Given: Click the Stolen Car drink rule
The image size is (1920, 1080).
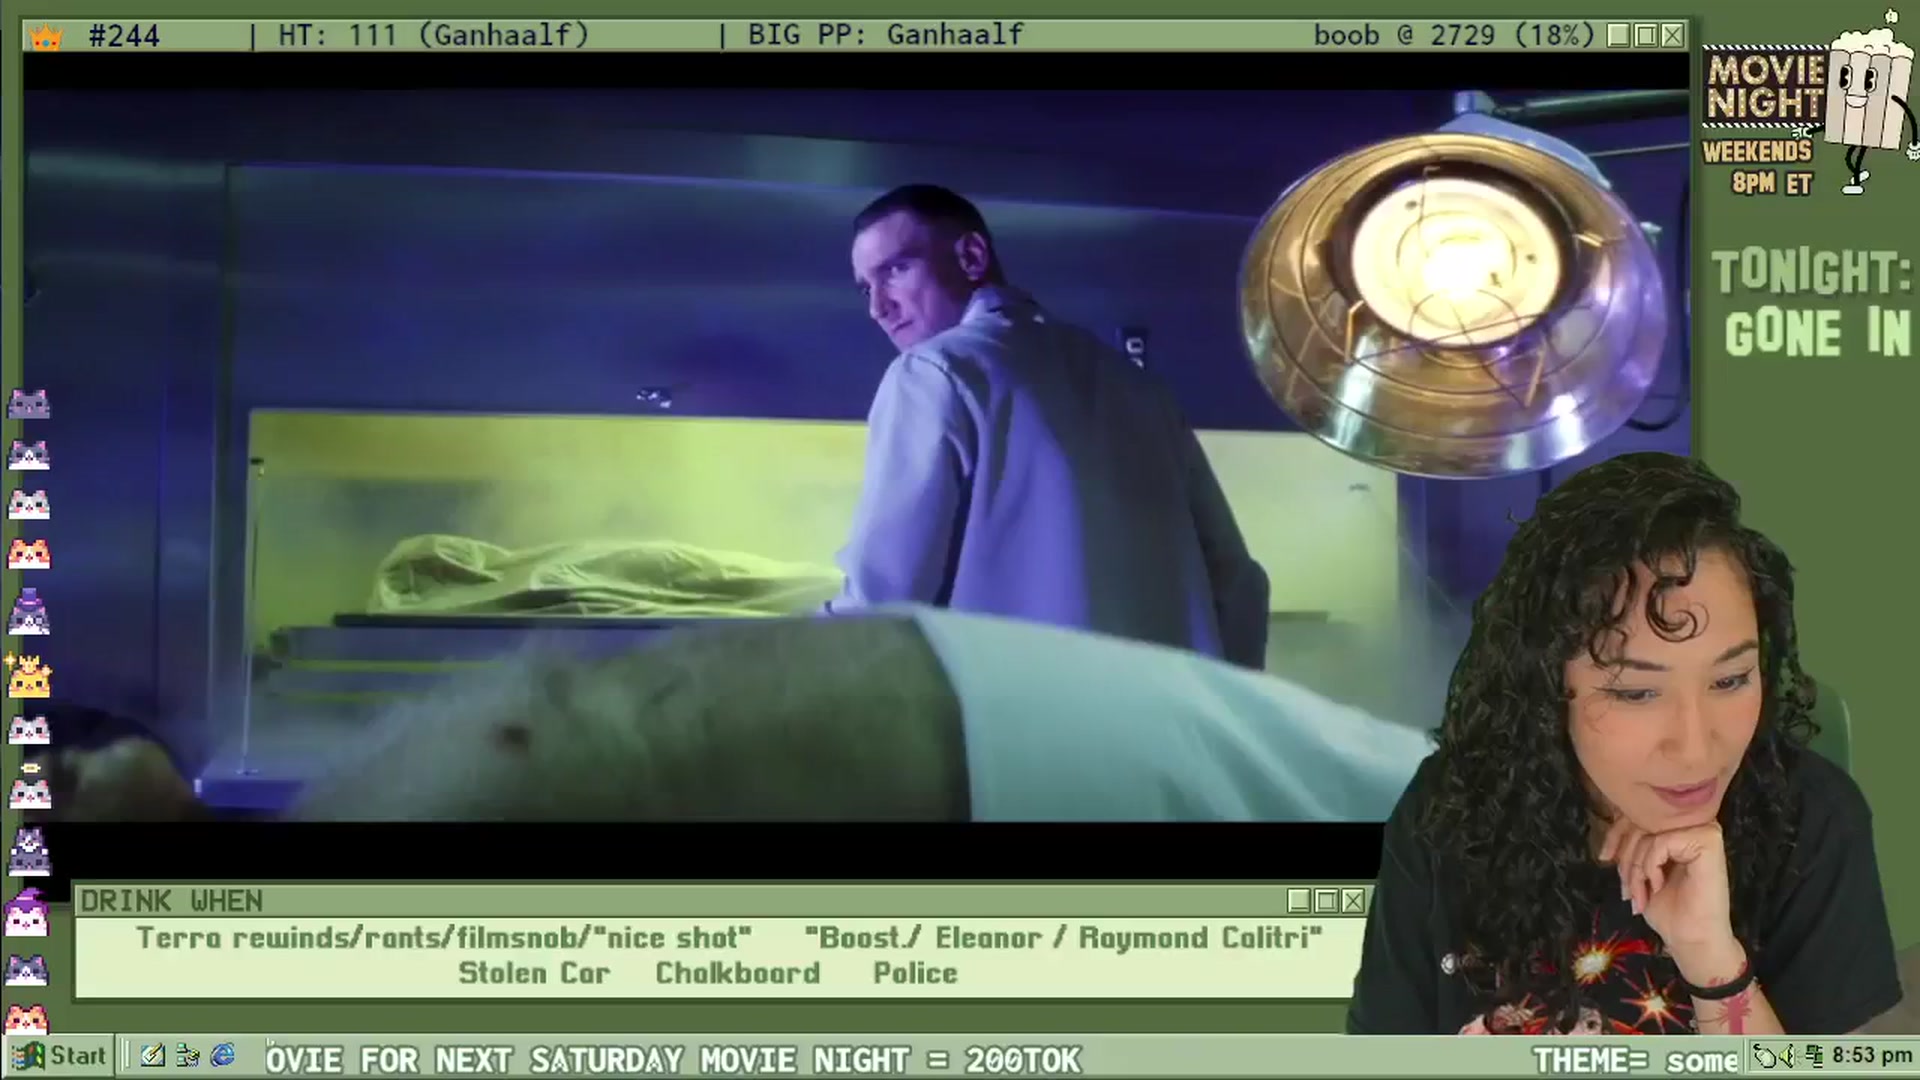Looking at the screenshot, I should [x=534, y=973].
